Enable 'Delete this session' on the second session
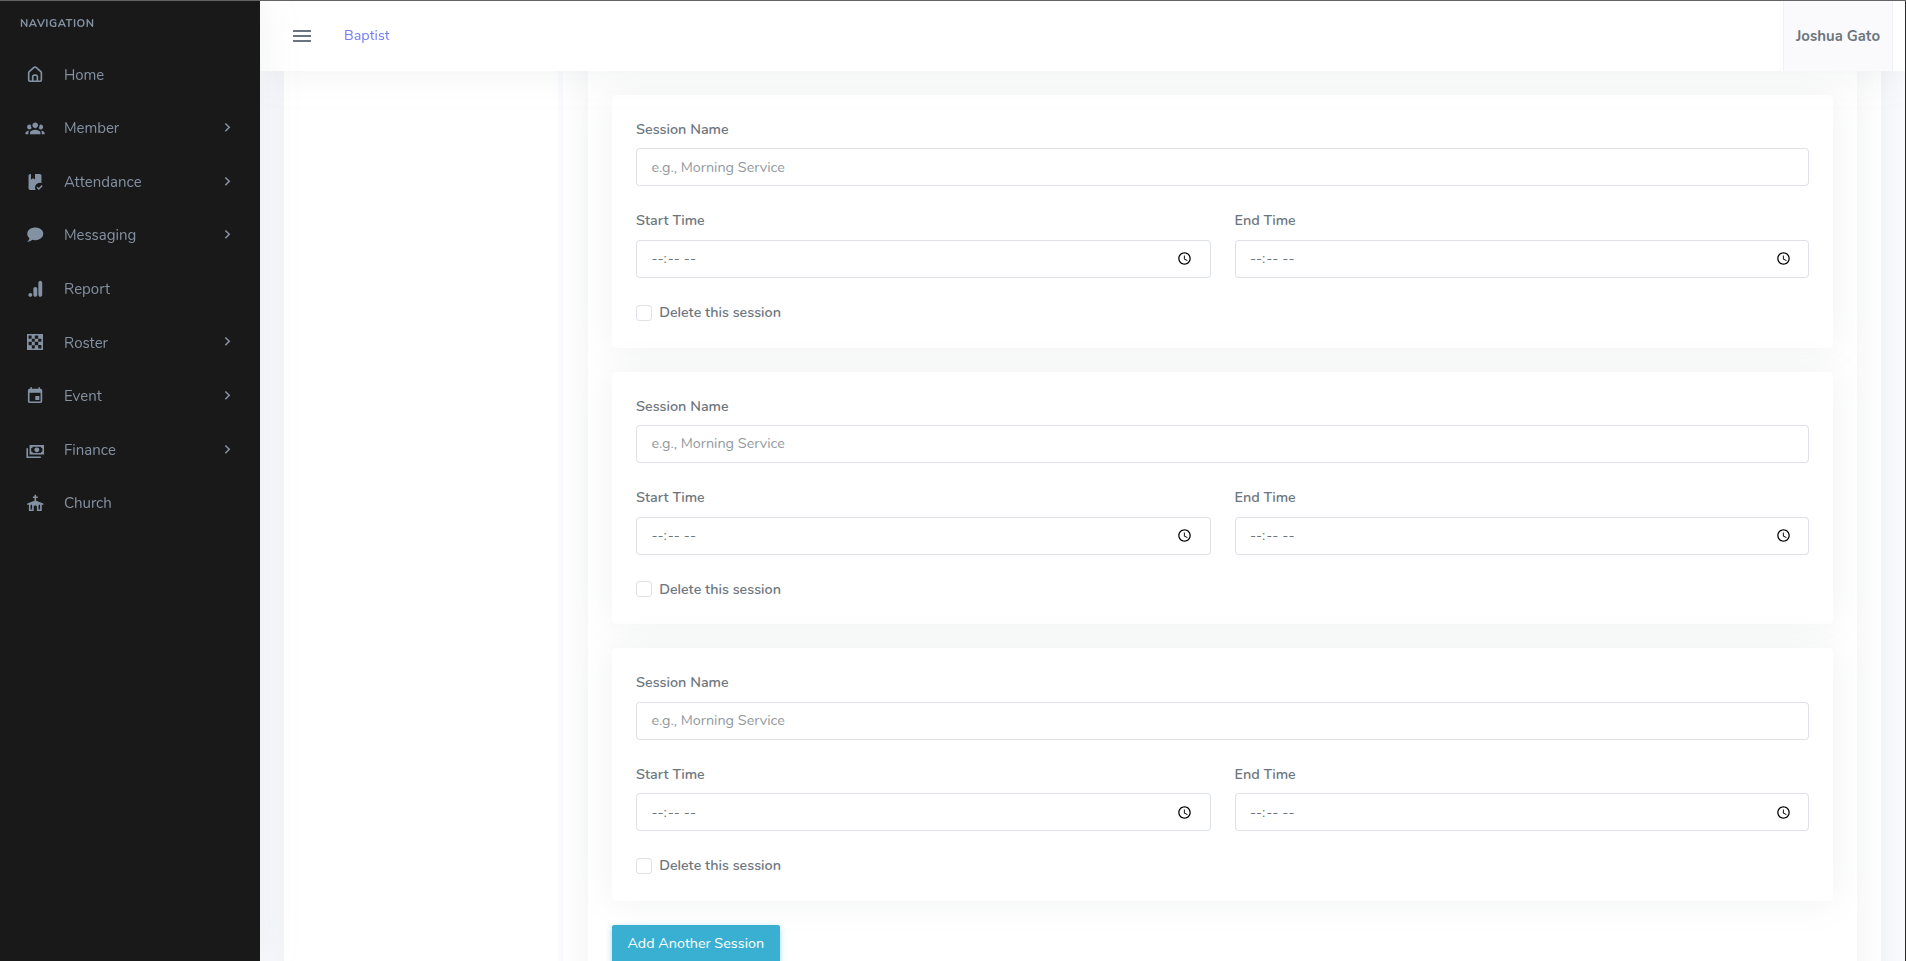1906x961 pixels. point(643,589)
